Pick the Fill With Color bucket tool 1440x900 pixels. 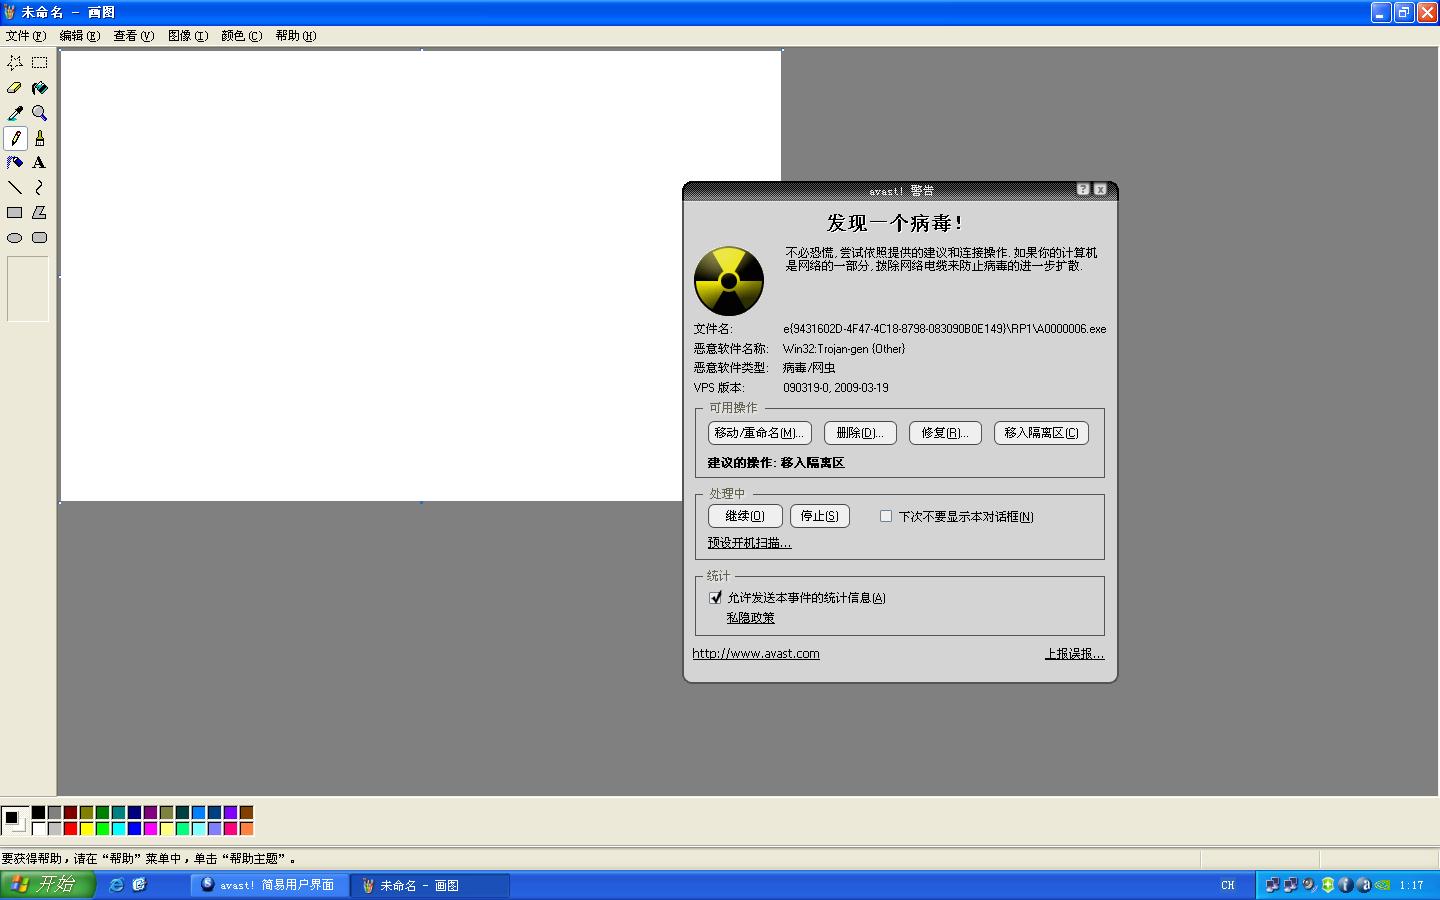tap(40, 88)
